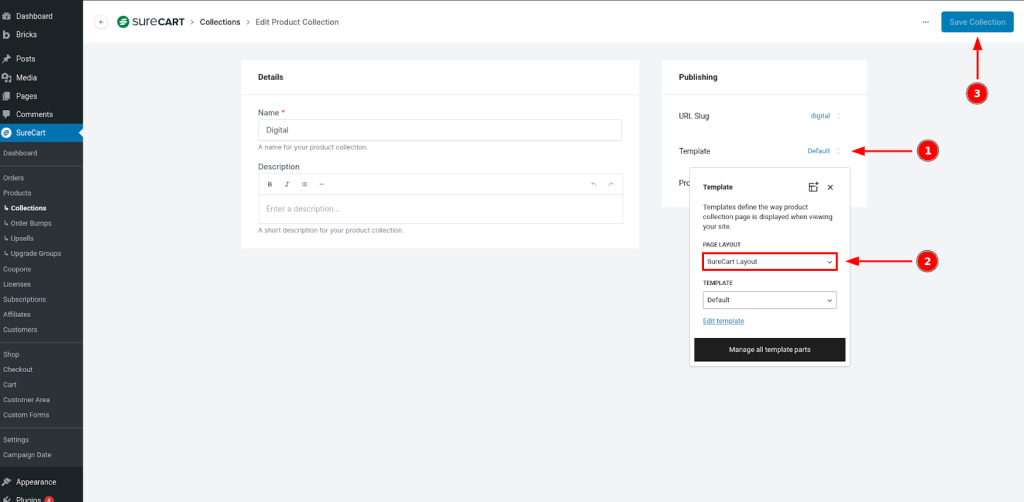The image size is (1024, 502).
Task: Click the collection Name input field
Action: (440, 130)
